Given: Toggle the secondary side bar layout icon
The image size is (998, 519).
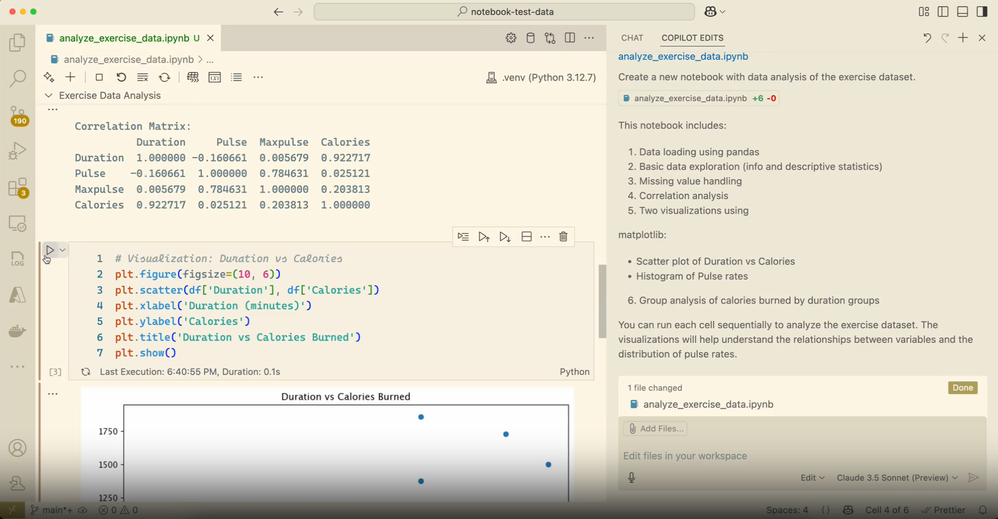Looking at the screenshot, I should (982, 11).
